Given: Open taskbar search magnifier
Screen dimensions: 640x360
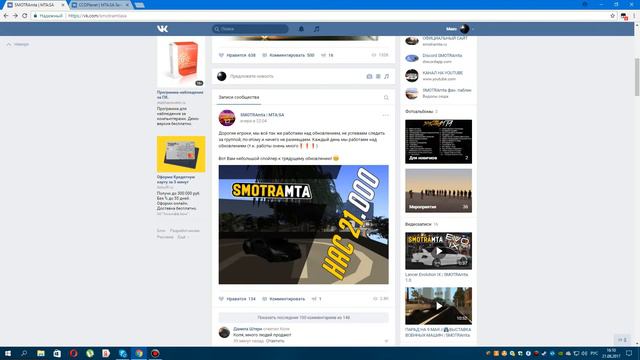Looking at the screenshot, I should point(24,353).
